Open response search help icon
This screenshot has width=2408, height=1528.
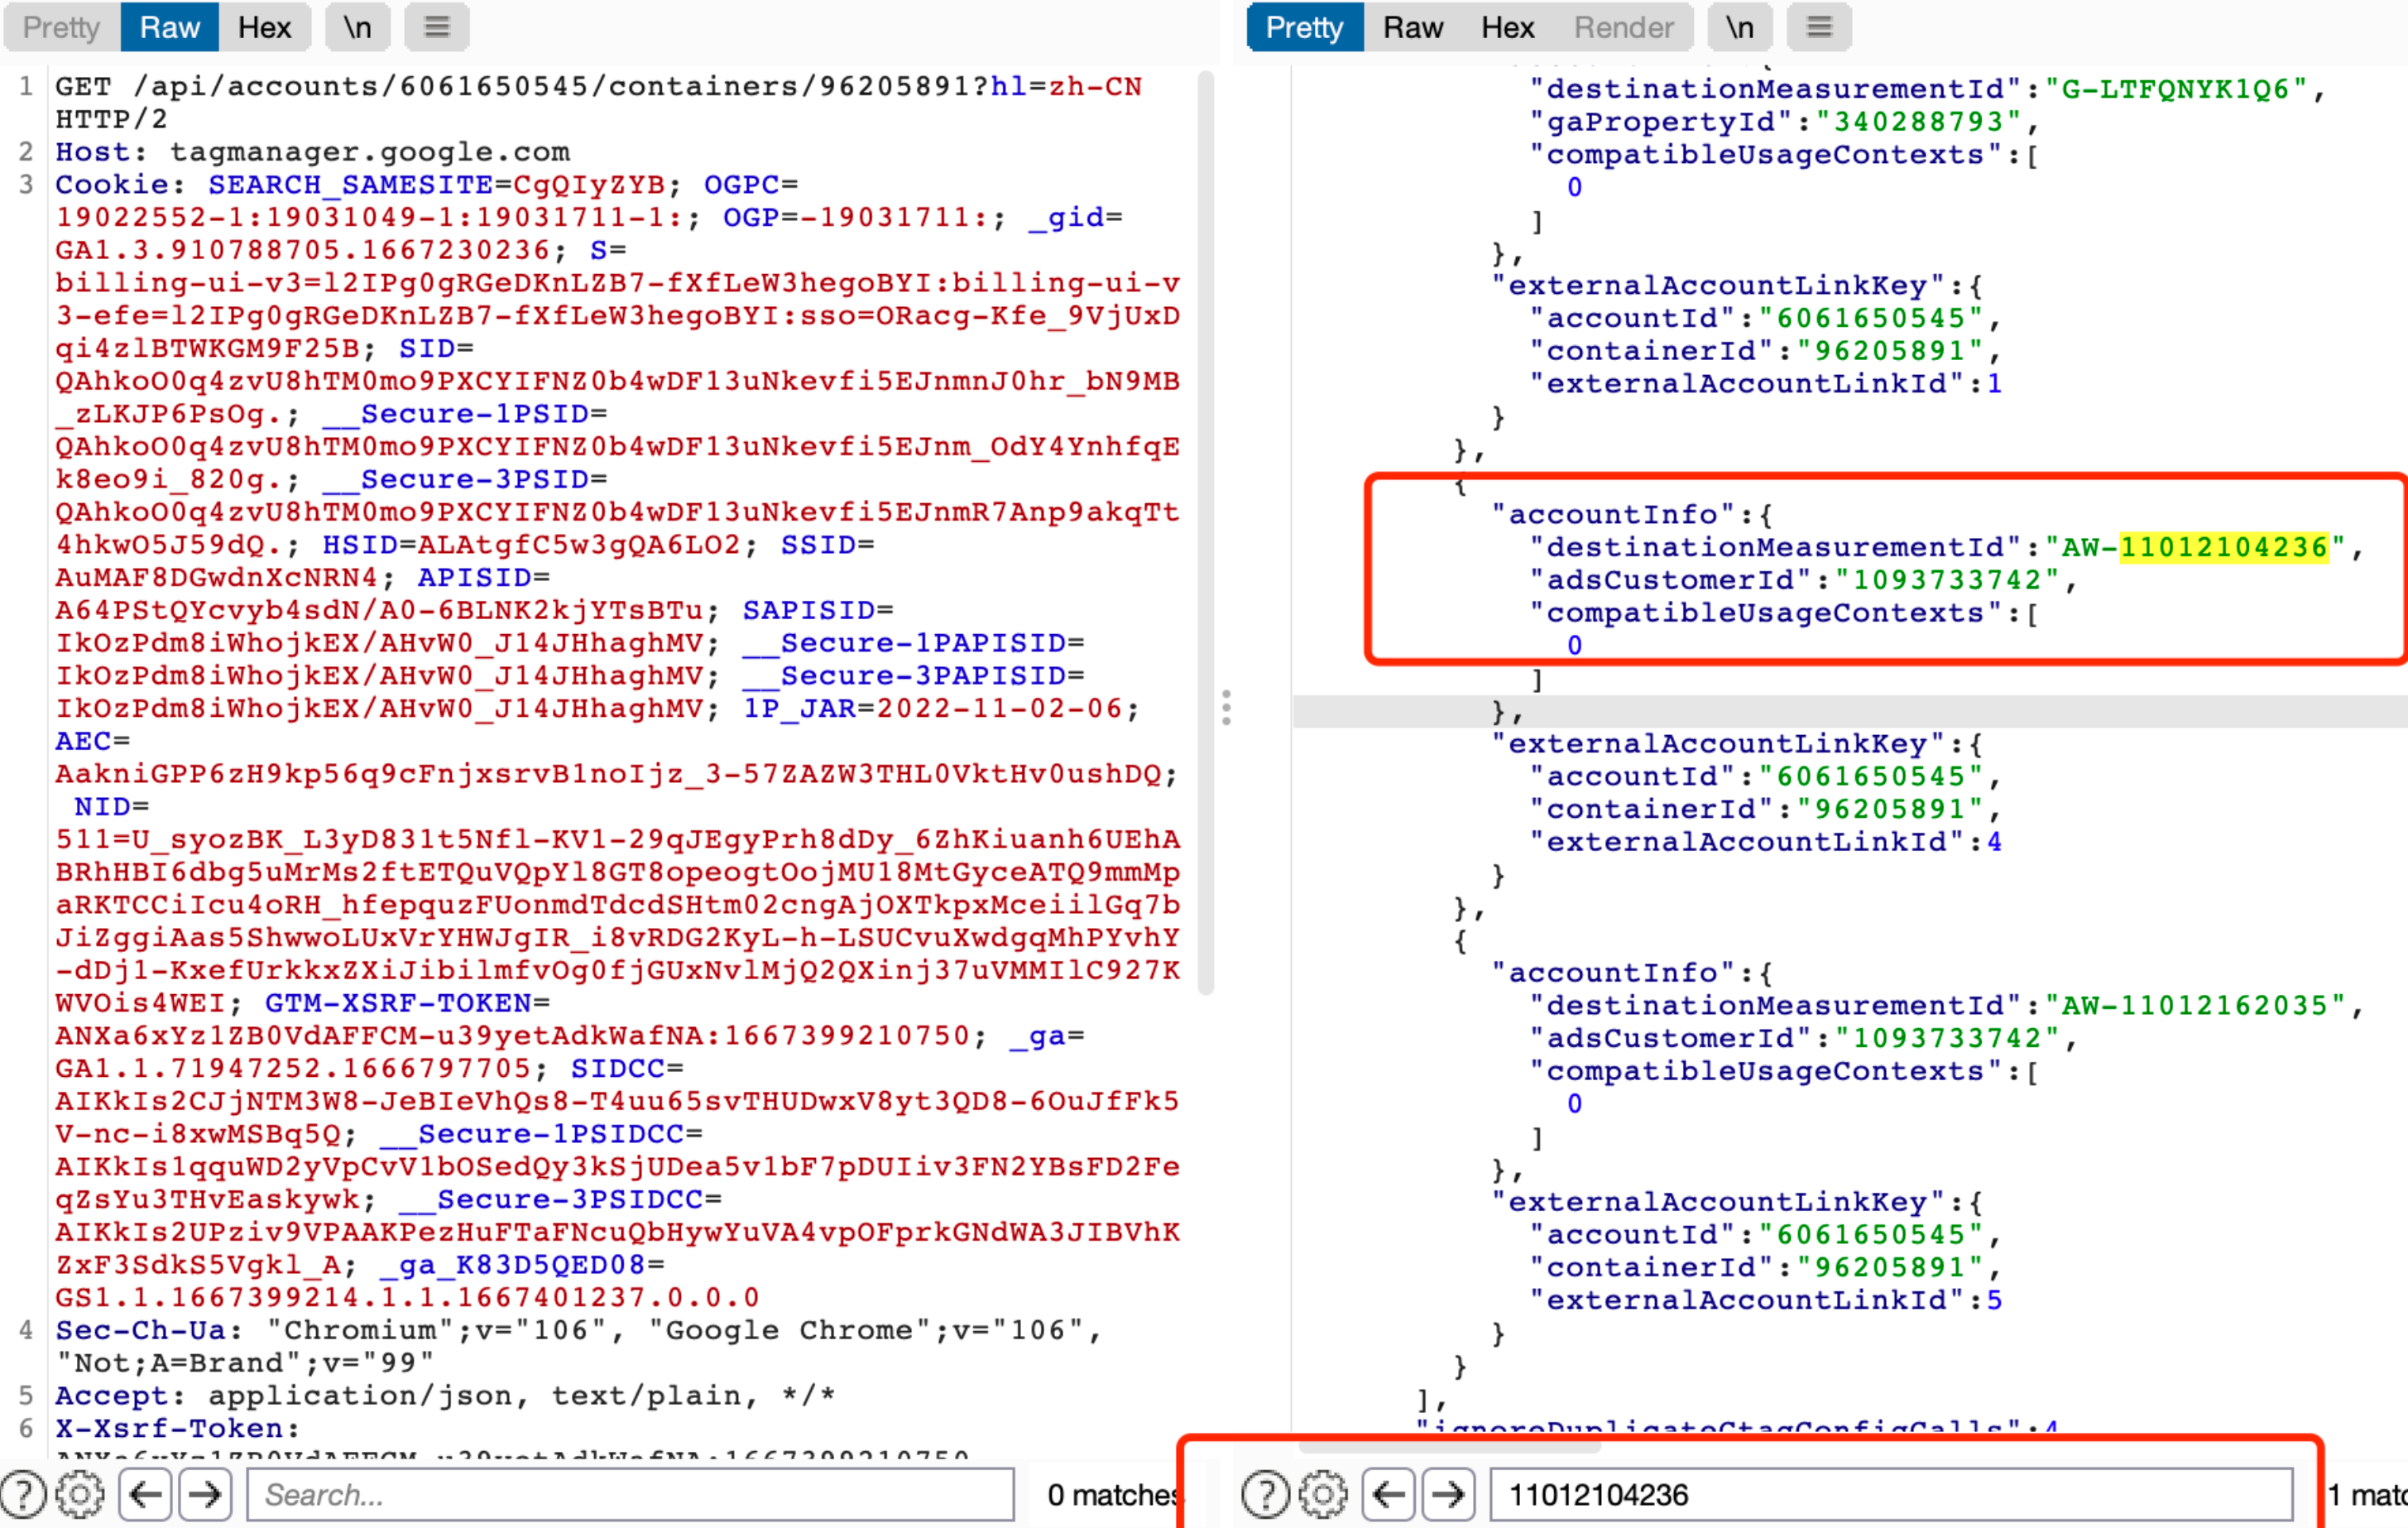pos(1265,1494)
